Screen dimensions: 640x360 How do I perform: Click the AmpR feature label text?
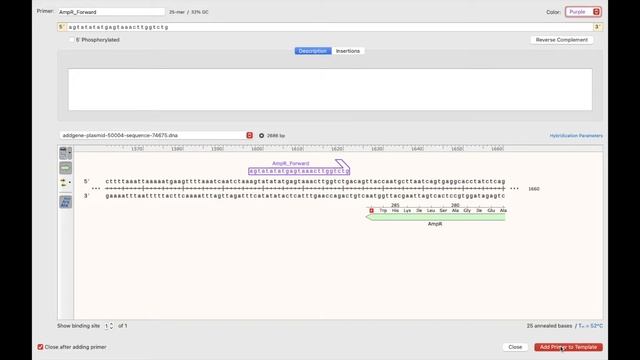coord(435,224)
